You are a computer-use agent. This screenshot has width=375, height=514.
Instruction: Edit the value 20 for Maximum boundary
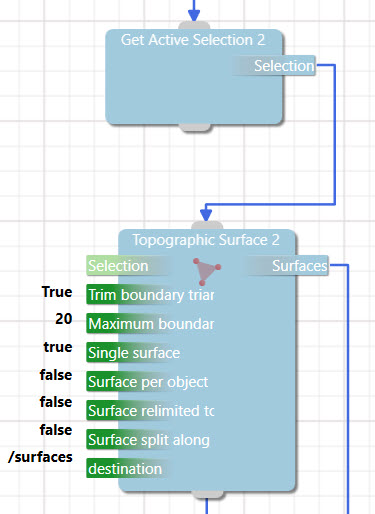[64, 319]
